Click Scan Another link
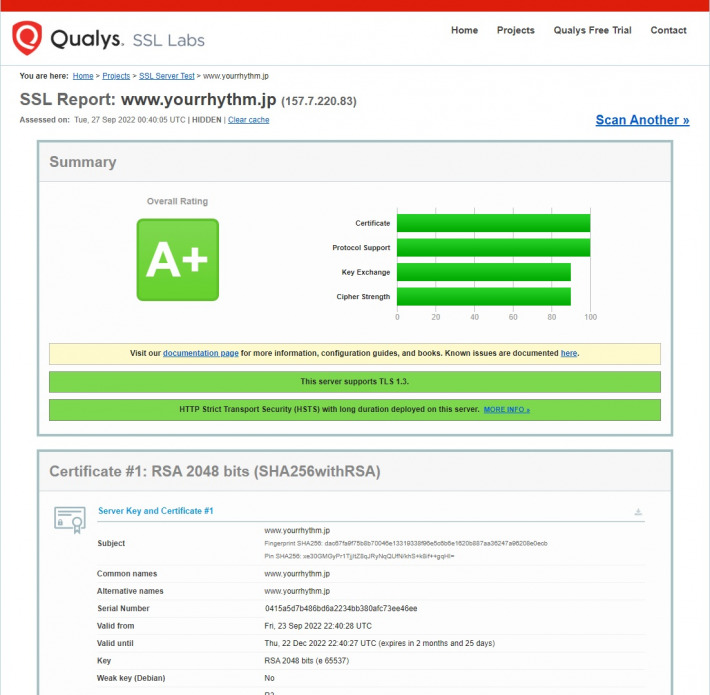Screen dimensions: 710x695 point(642,120)
